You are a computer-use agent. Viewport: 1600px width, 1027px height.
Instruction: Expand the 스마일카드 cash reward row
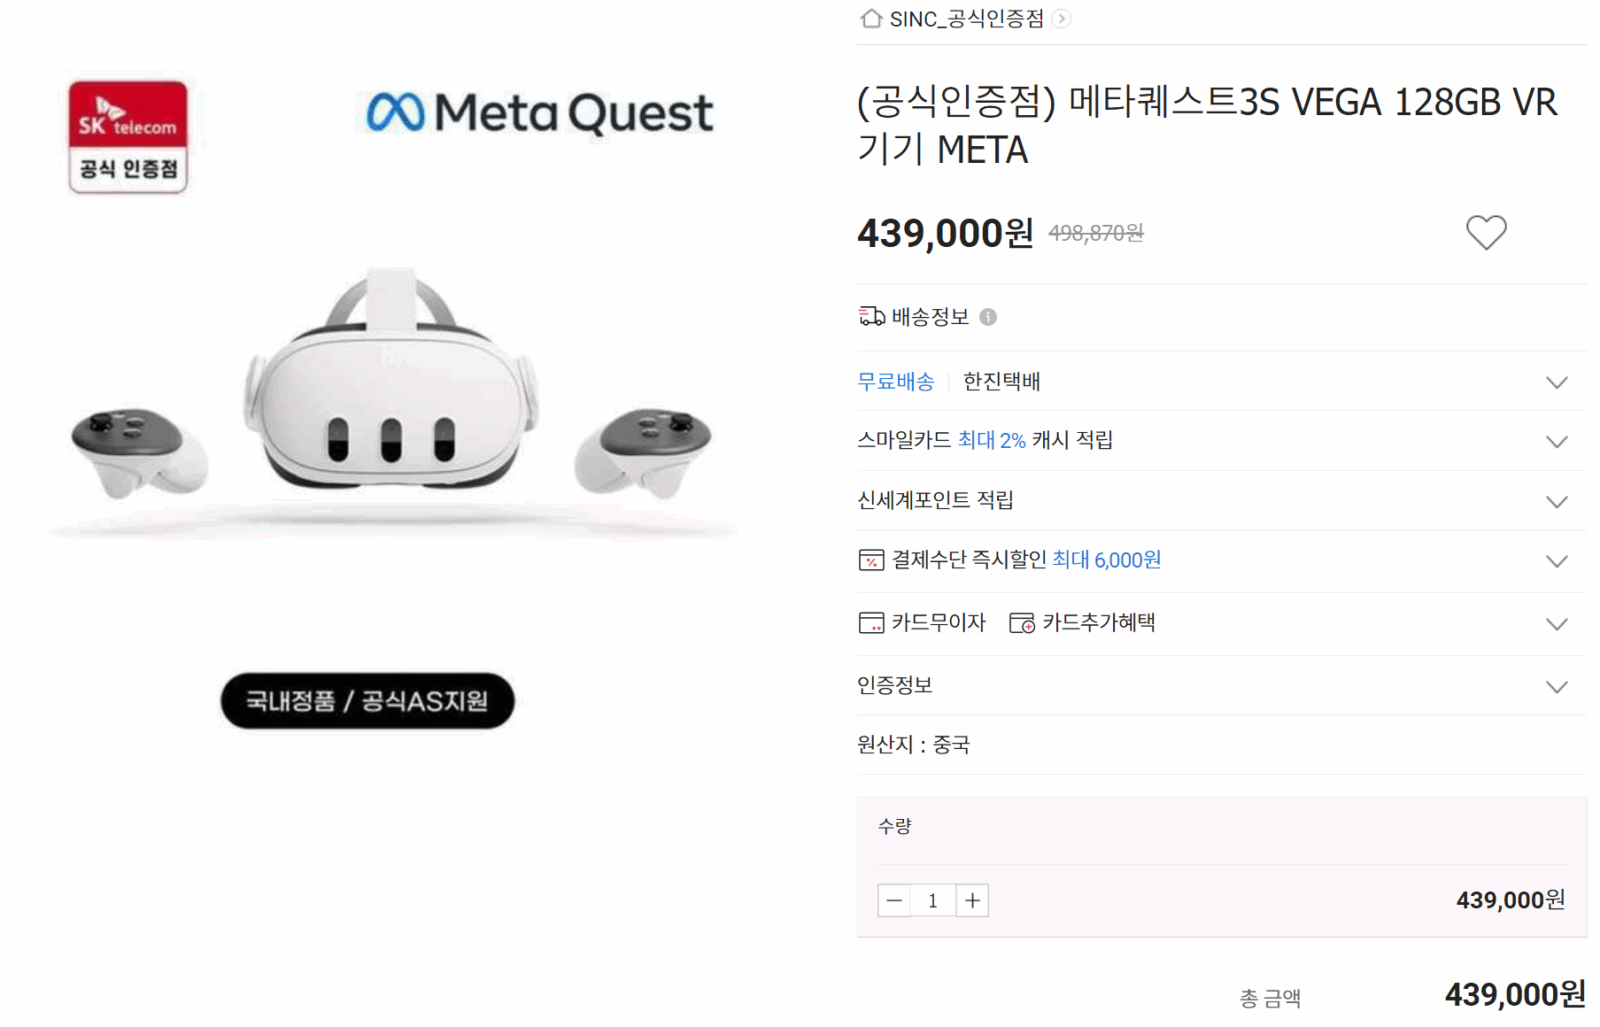[x=1556, y=441]
